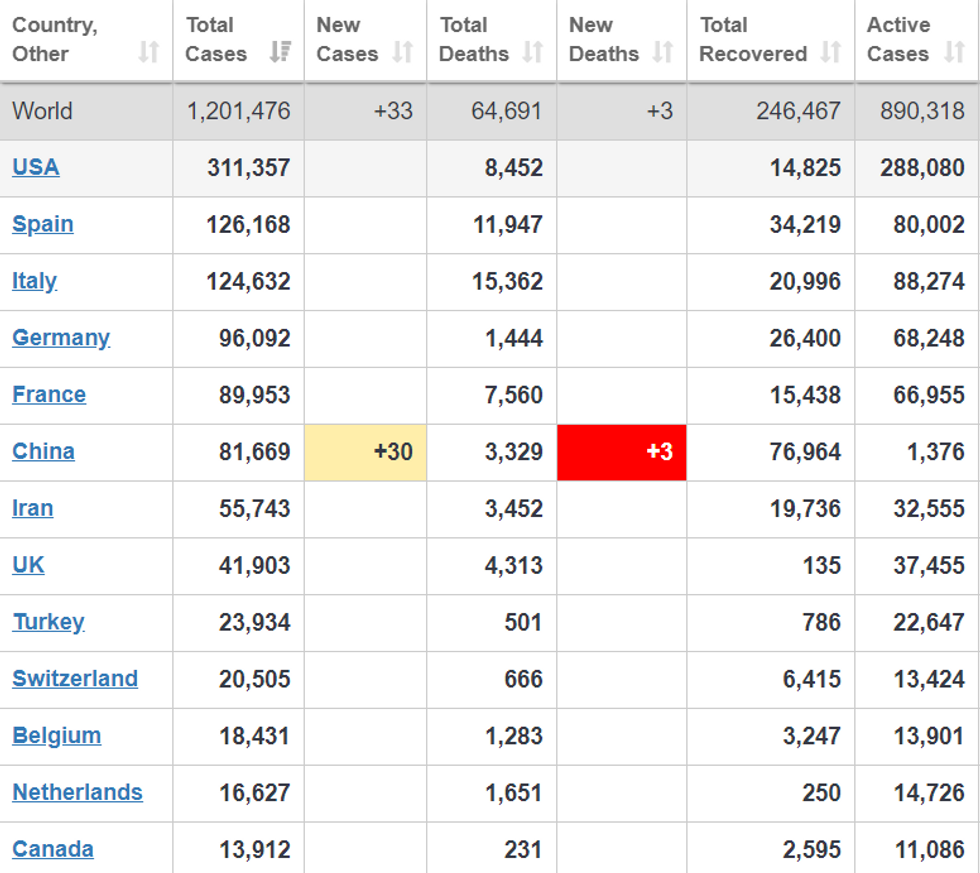Click the Total Deaths sort arrows

pos(532,52)
